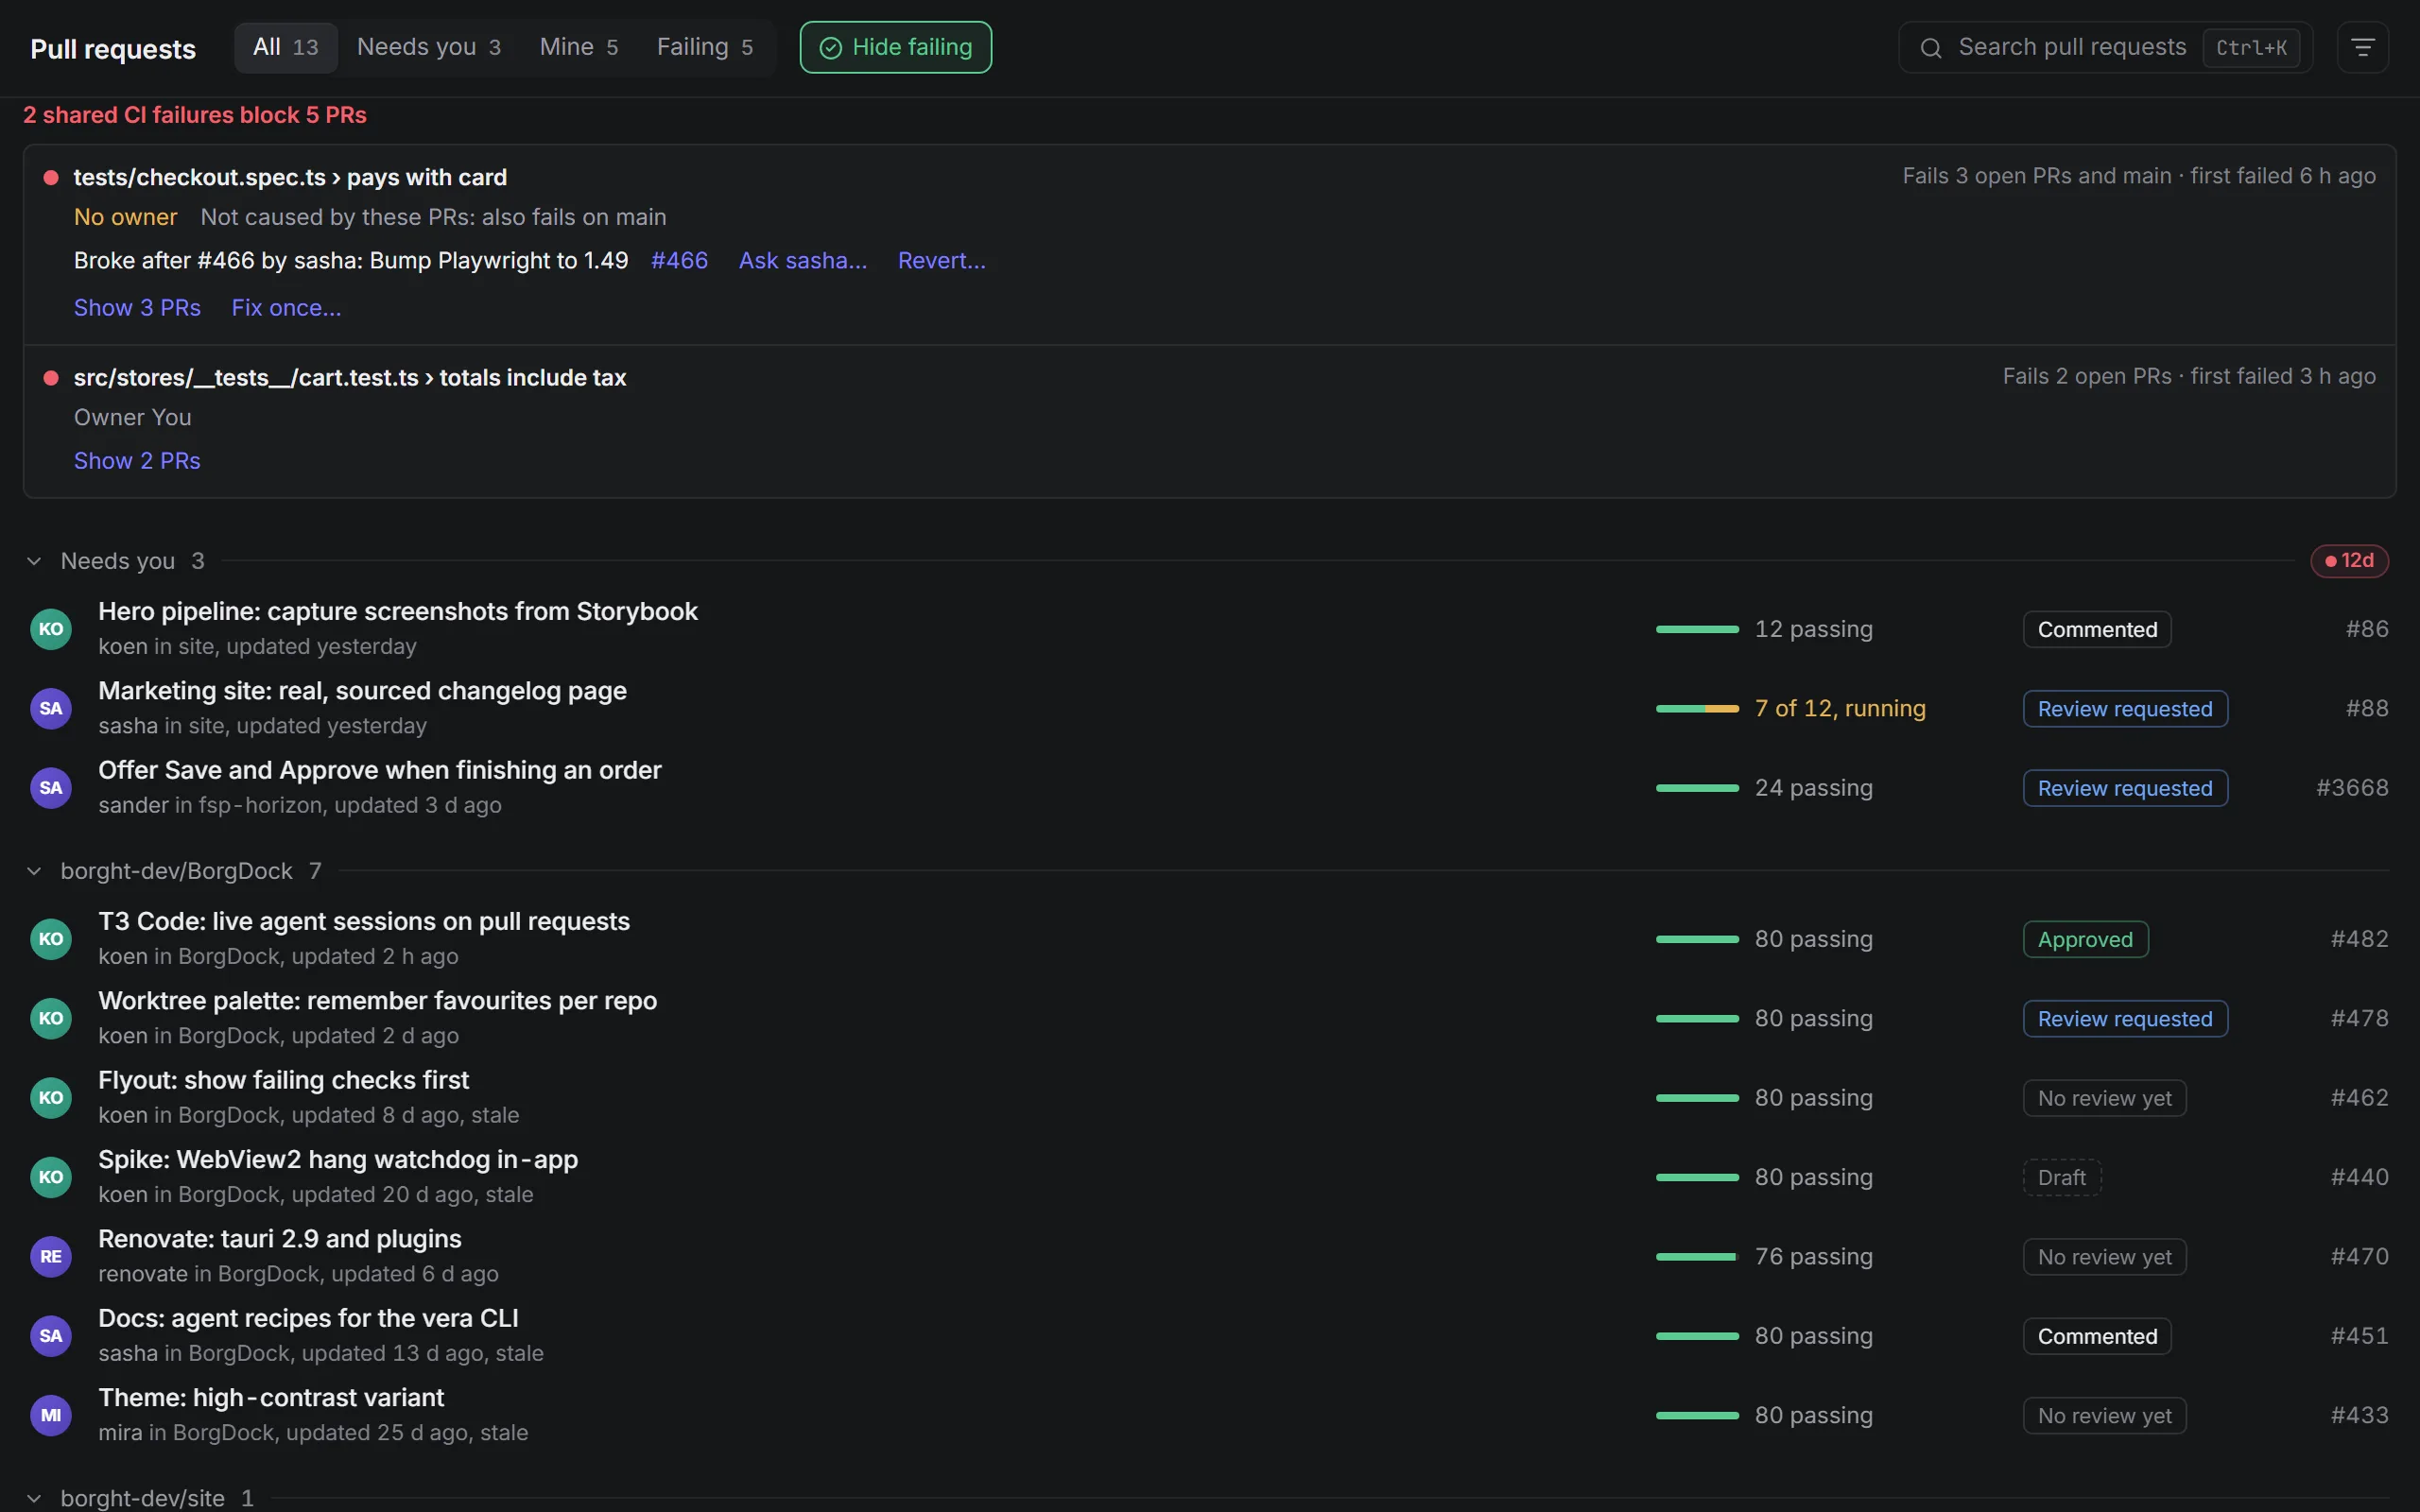Image resolution: width=2420 pixels, height=1512 pixels.
Task: Toggle the Hide failing button
Action: (895, 47)
